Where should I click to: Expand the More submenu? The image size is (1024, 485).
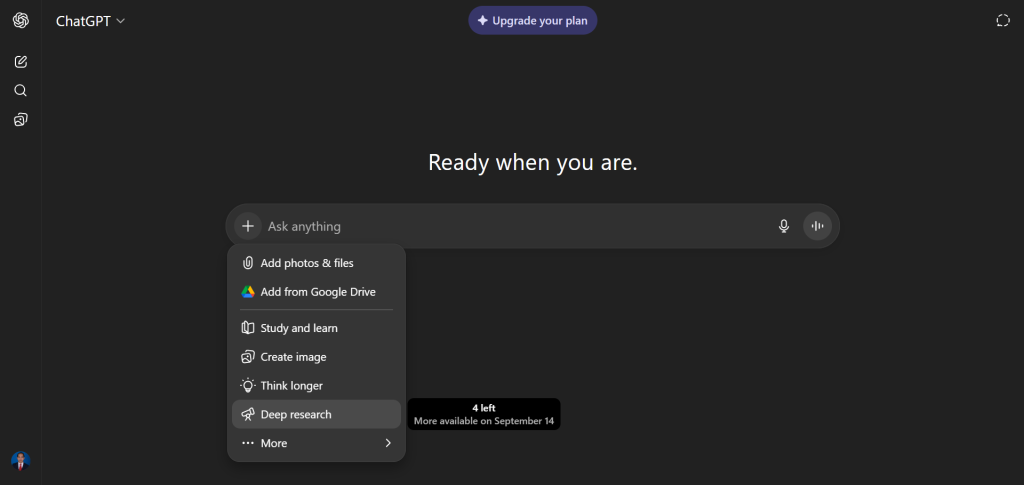[x=316, y=443]
